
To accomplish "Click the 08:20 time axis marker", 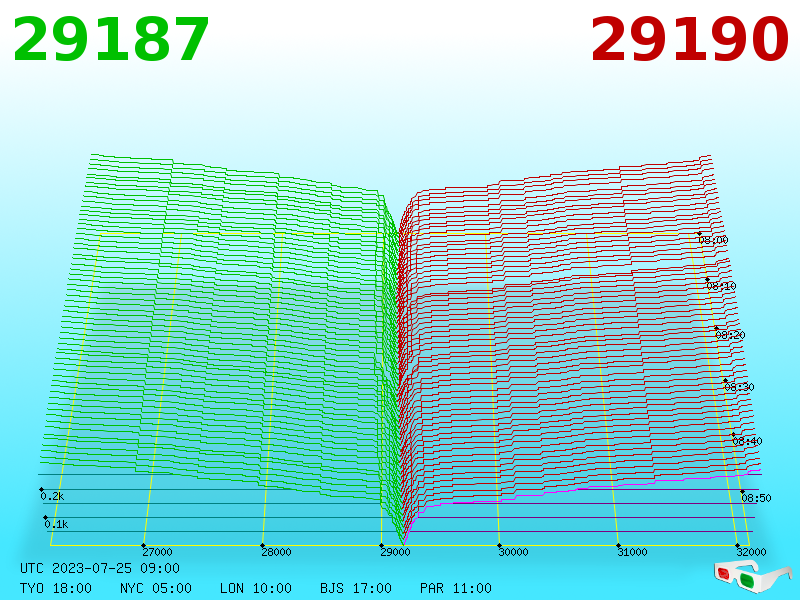I will coord(730,335).
